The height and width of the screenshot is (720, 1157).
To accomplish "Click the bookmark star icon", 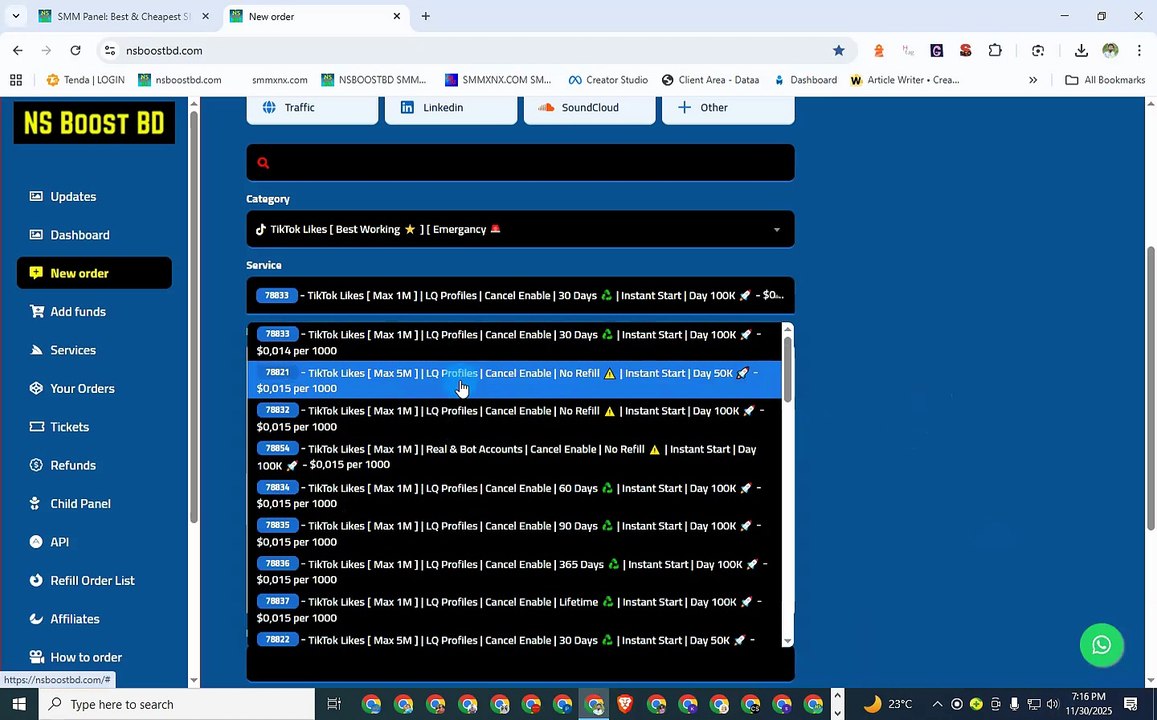I will (x=838, y=50).
